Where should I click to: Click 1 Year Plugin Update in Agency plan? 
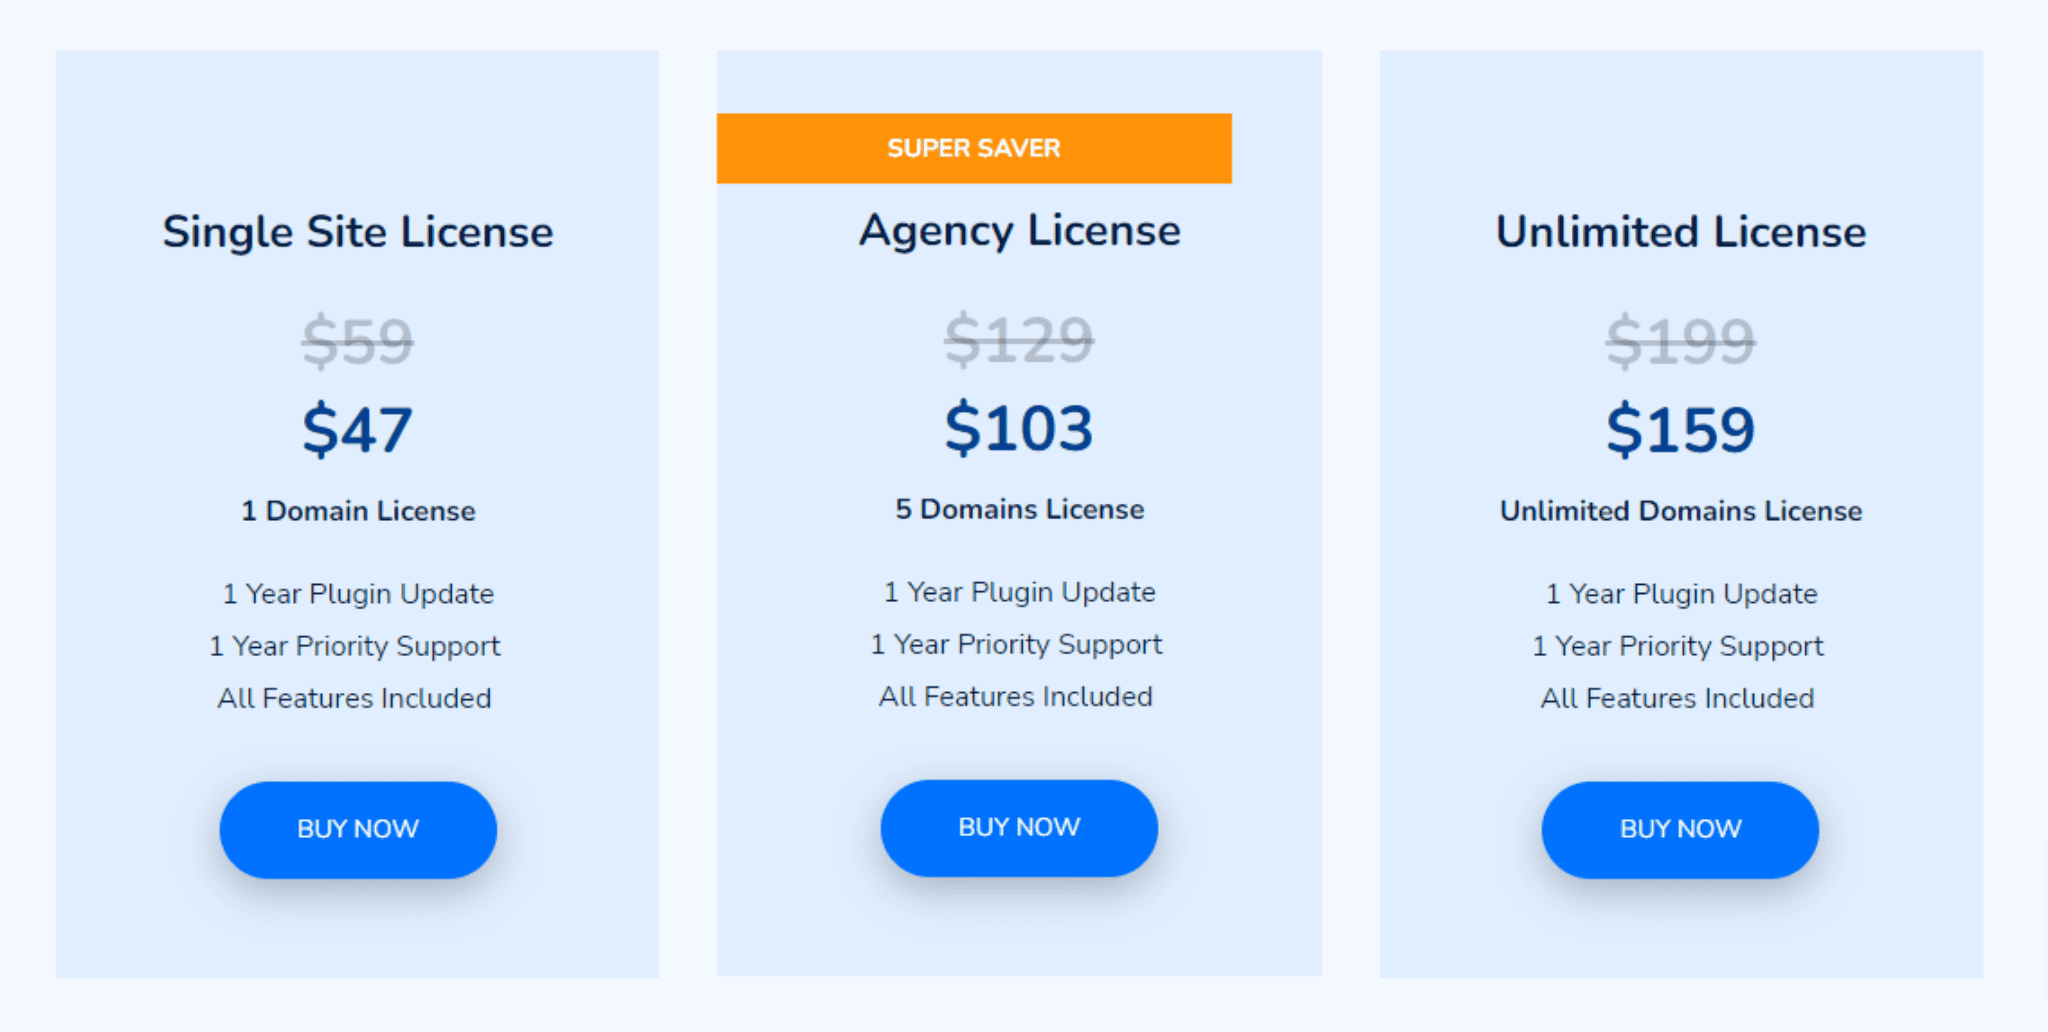(x=1019, y=592)
